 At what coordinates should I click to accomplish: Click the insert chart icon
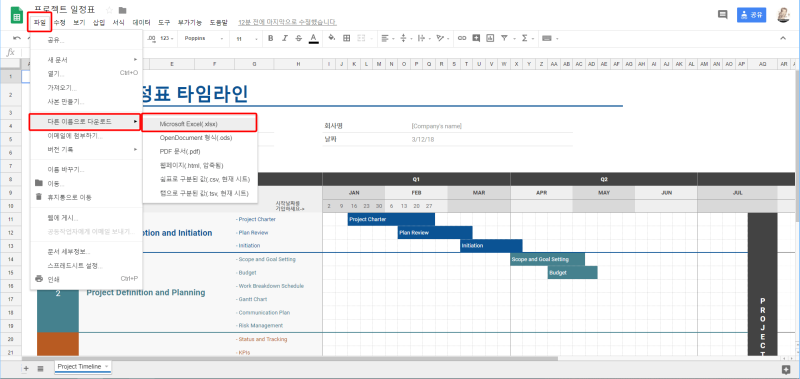click(490, 38)
